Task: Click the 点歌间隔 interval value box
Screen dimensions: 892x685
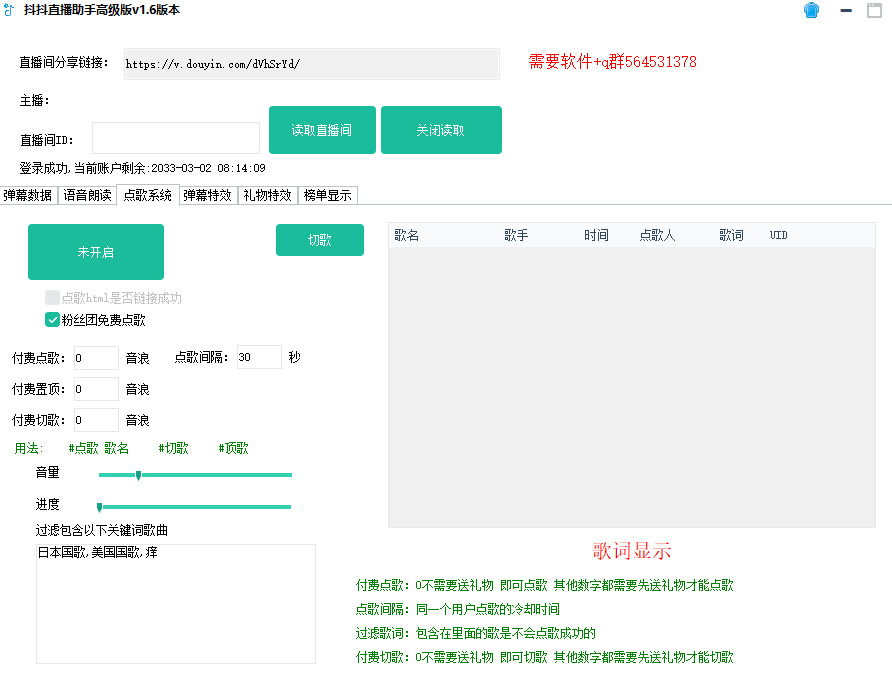Action: 258,356
